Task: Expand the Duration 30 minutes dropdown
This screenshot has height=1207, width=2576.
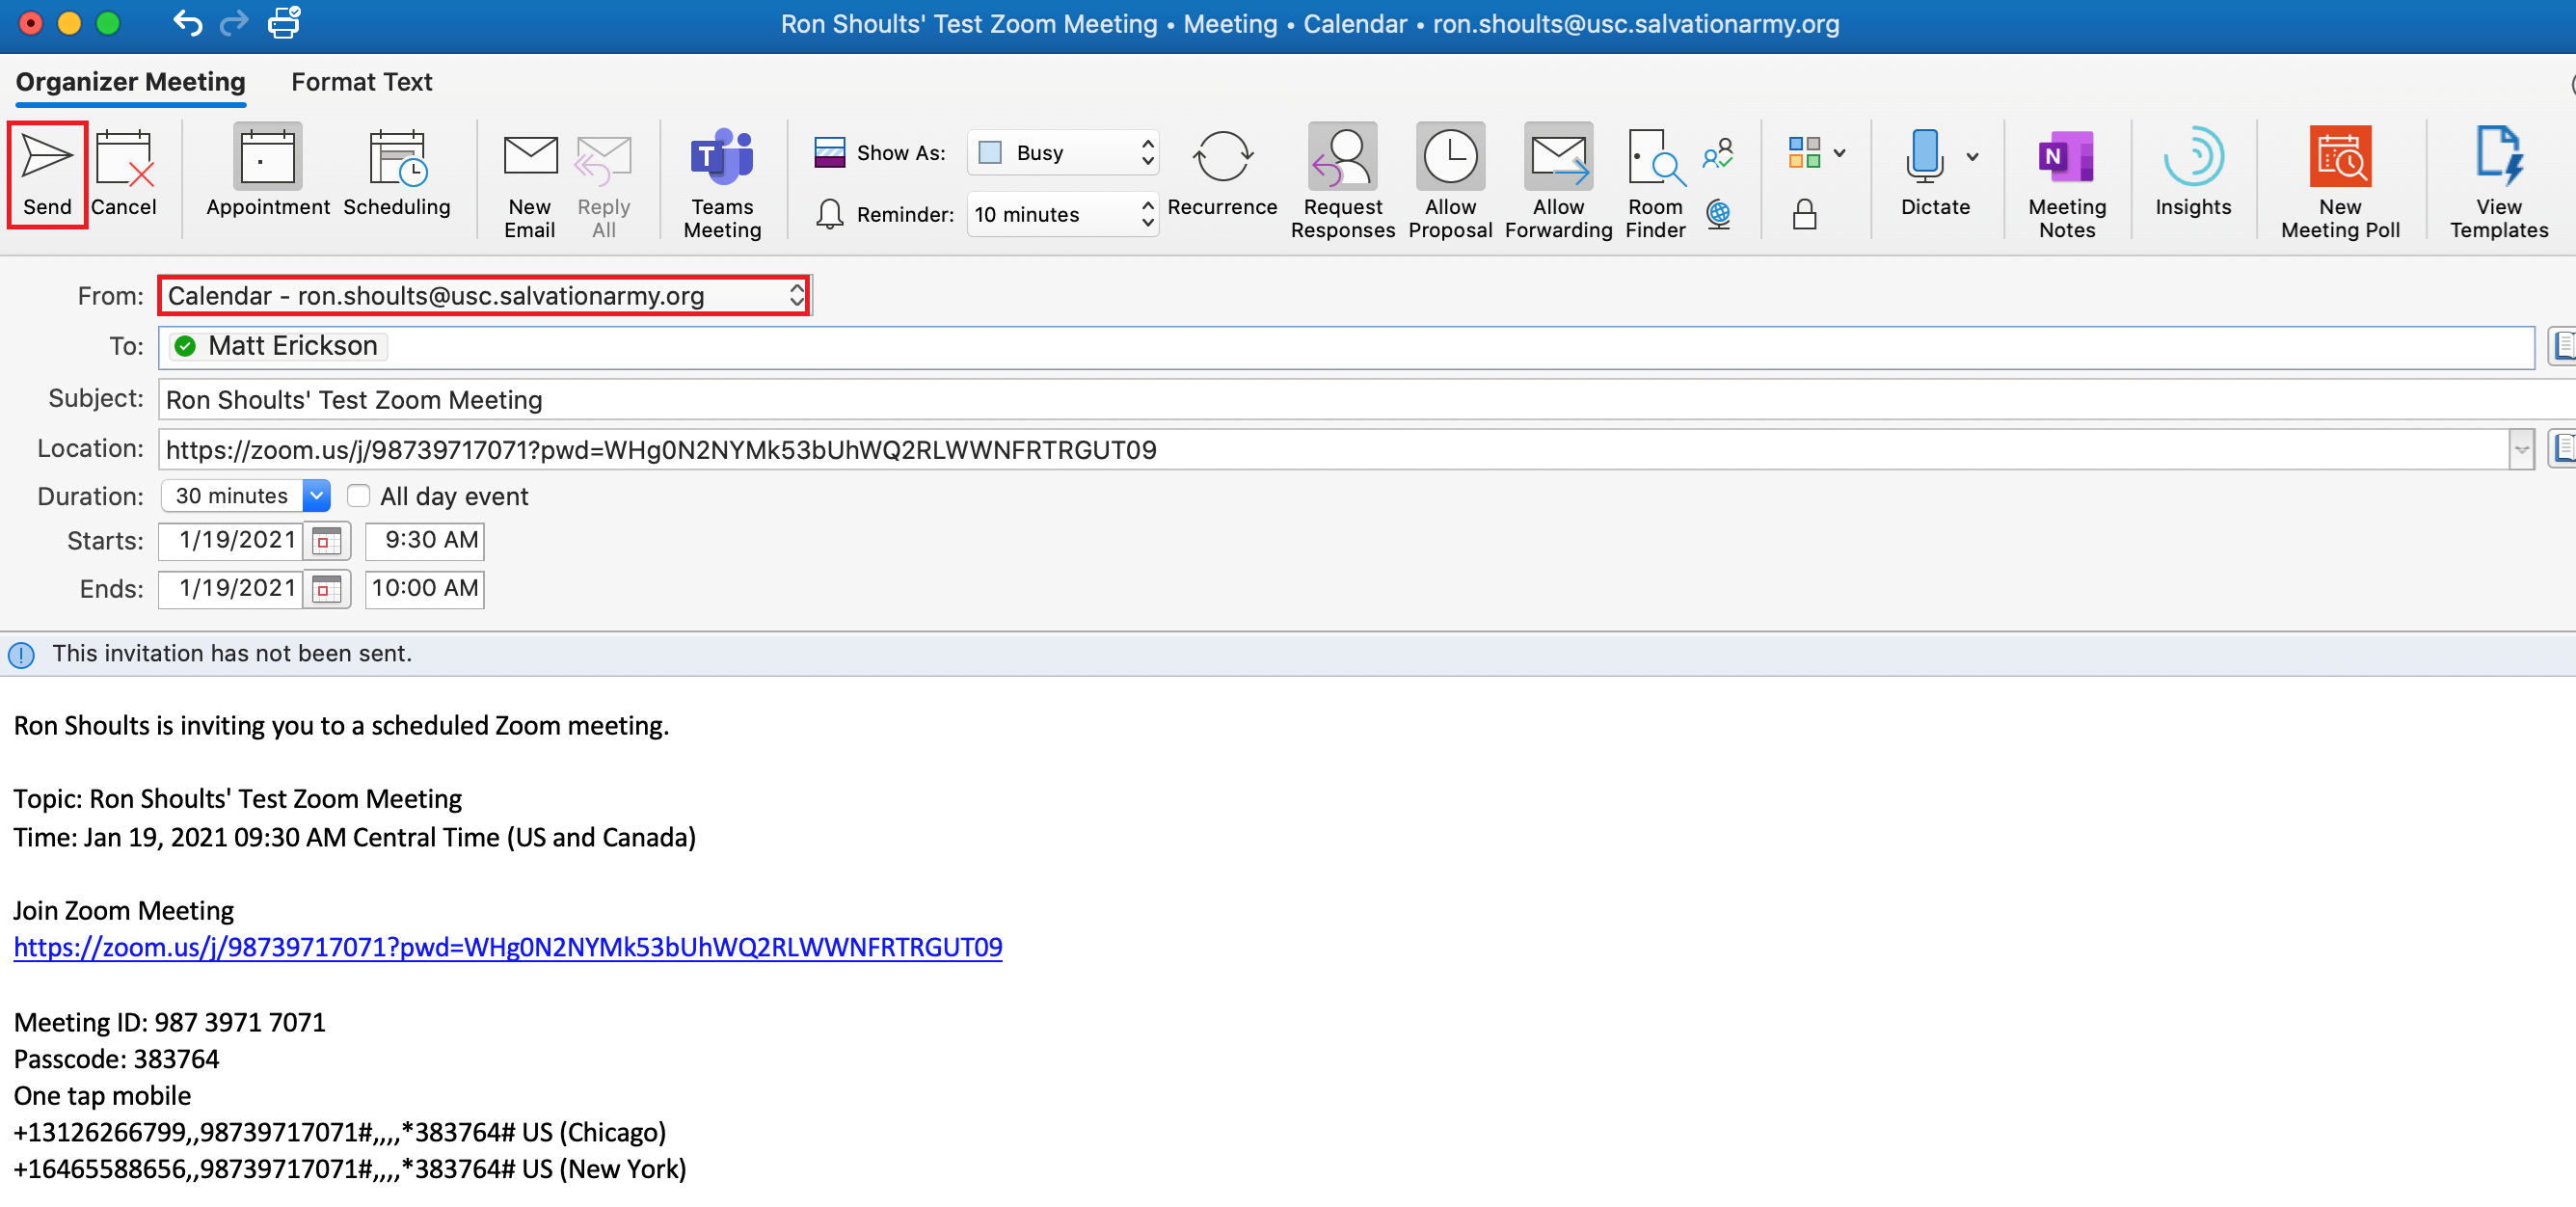Action: point(316,496)
